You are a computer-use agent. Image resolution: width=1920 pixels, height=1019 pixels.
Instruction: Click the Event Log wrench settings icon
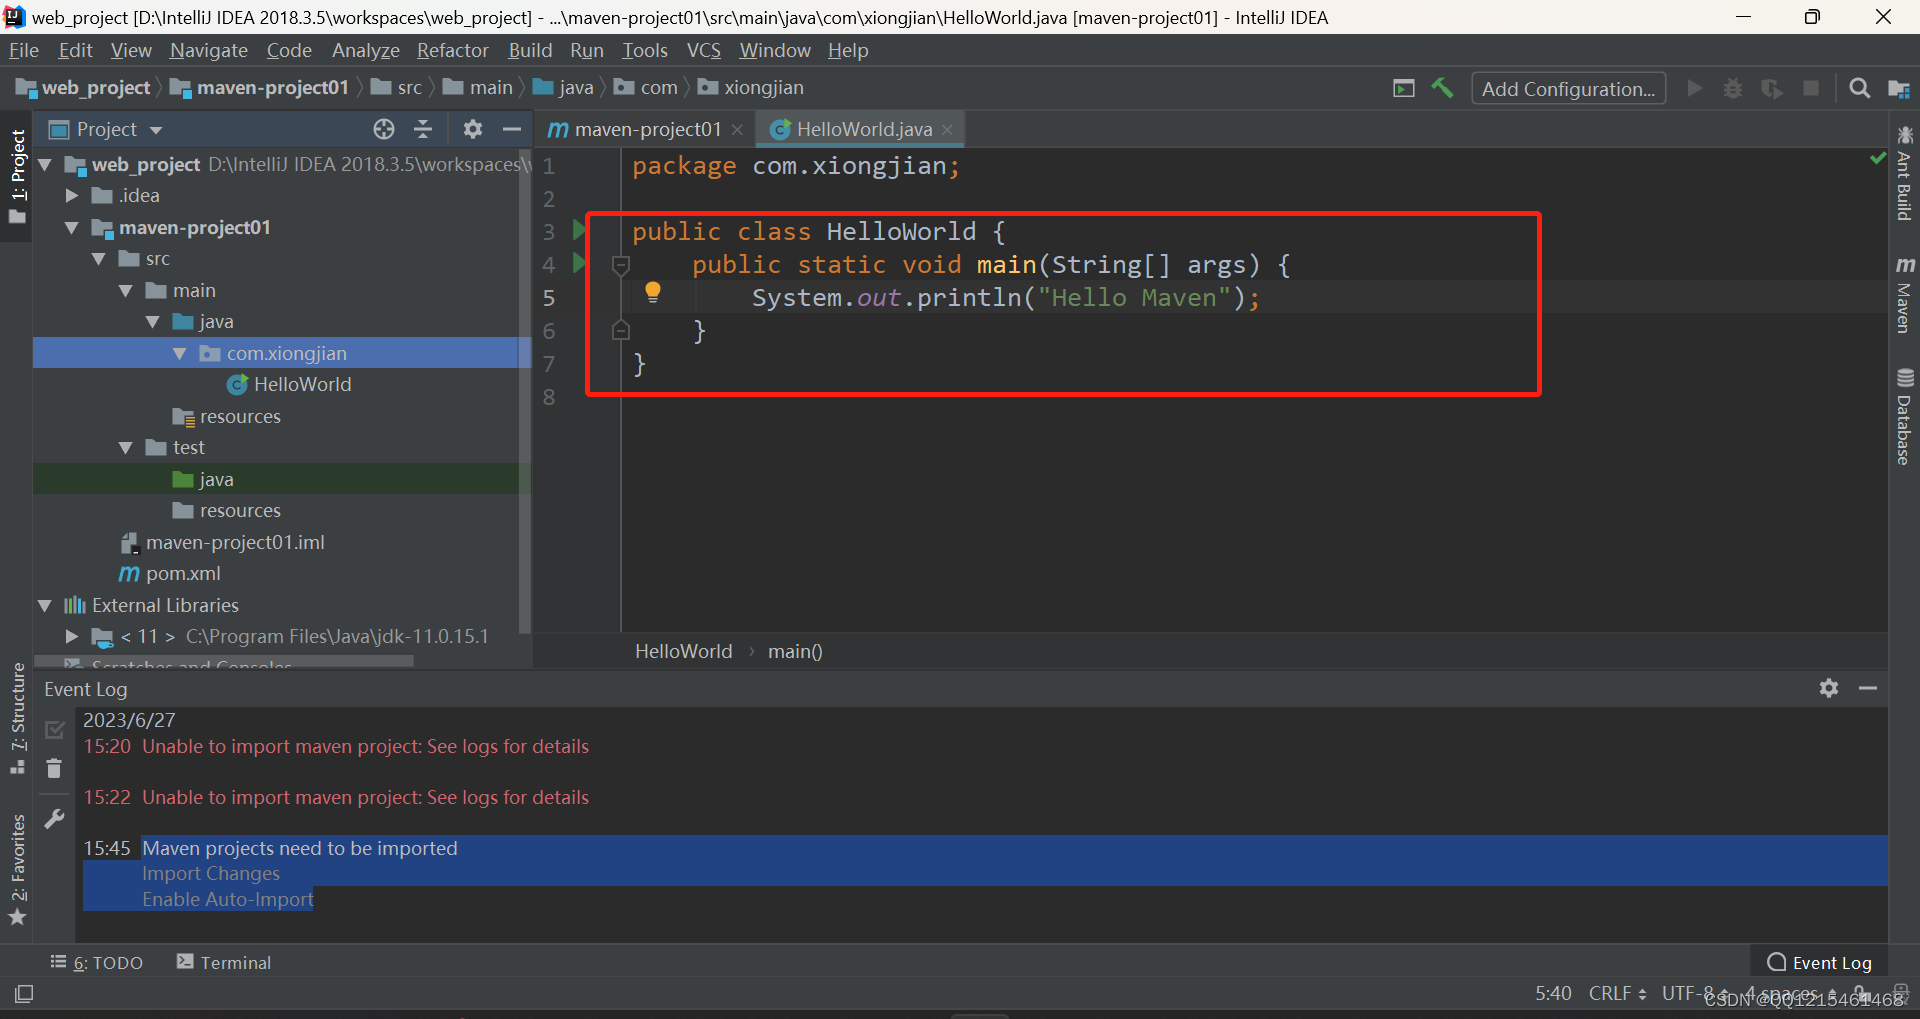pyautogui.click(x=54, y=819)
